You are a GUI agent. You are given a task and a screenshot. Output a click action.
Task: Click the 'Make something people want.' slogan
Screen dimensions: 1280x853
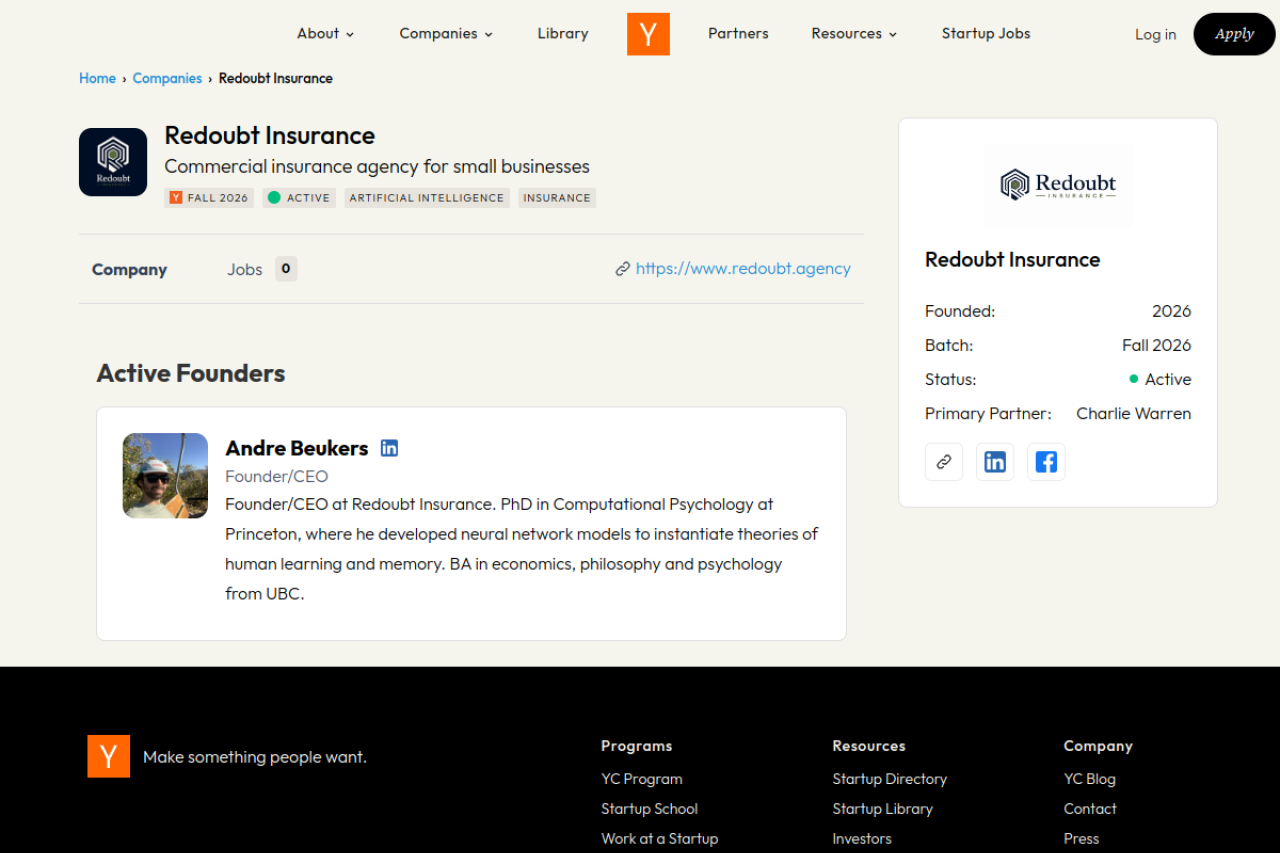255,757
